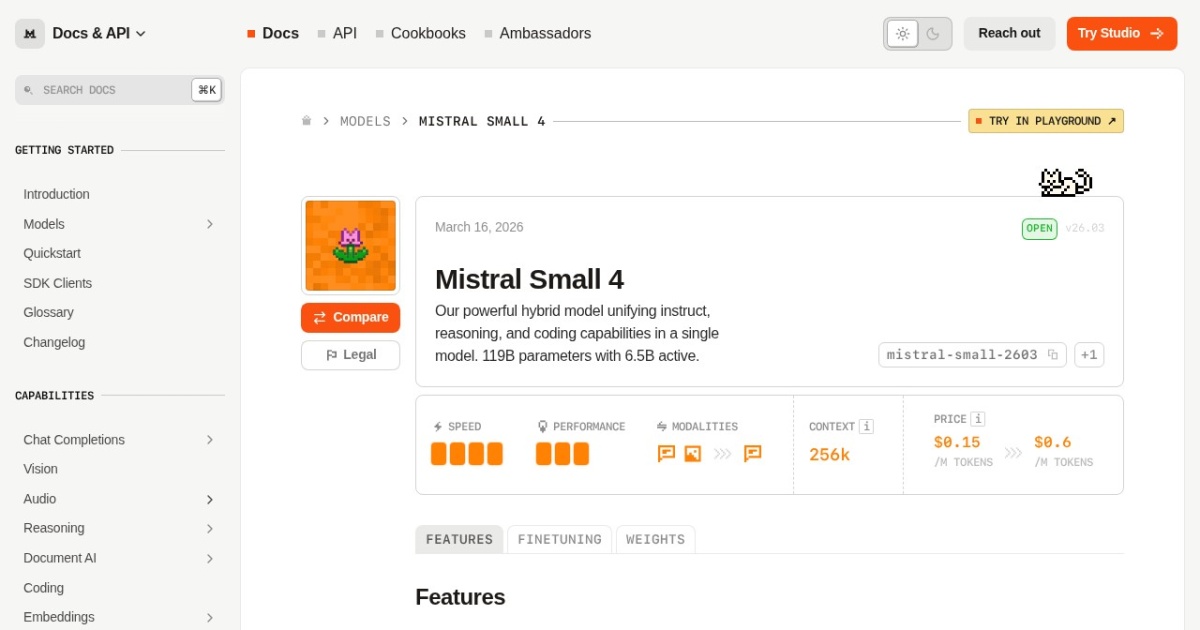Open Vision in sidebar

[x=40, y=469]
